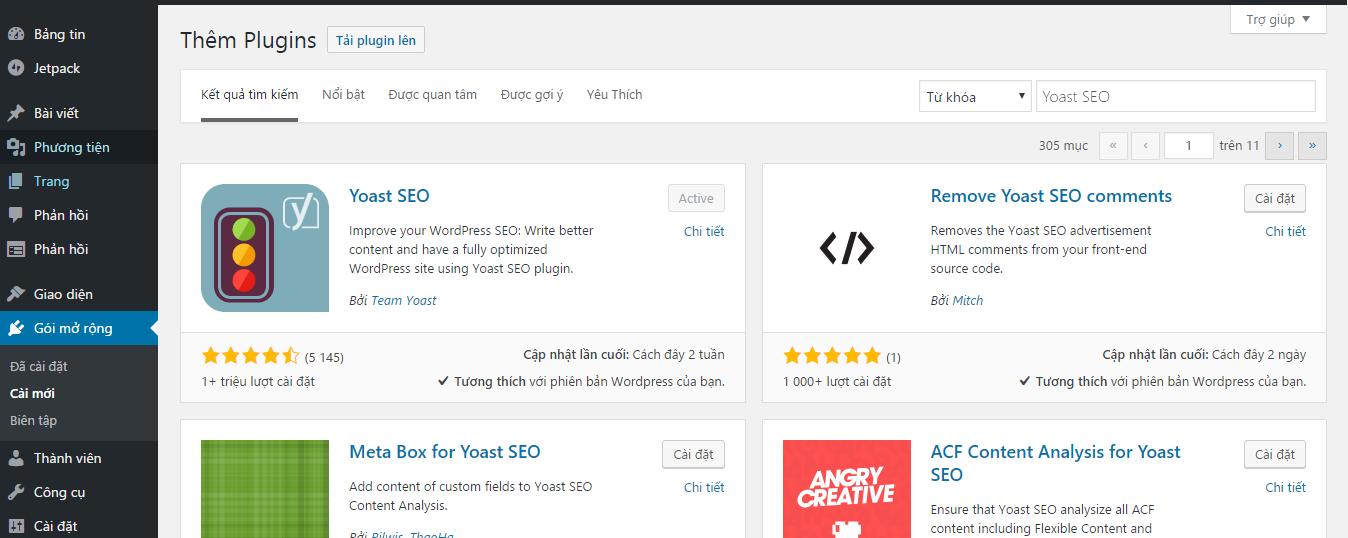Image resolution: width=1348 pixels, height=538 pixels.
Task: Expand the Trợ giúp help panel
Action: (1278, 19)
